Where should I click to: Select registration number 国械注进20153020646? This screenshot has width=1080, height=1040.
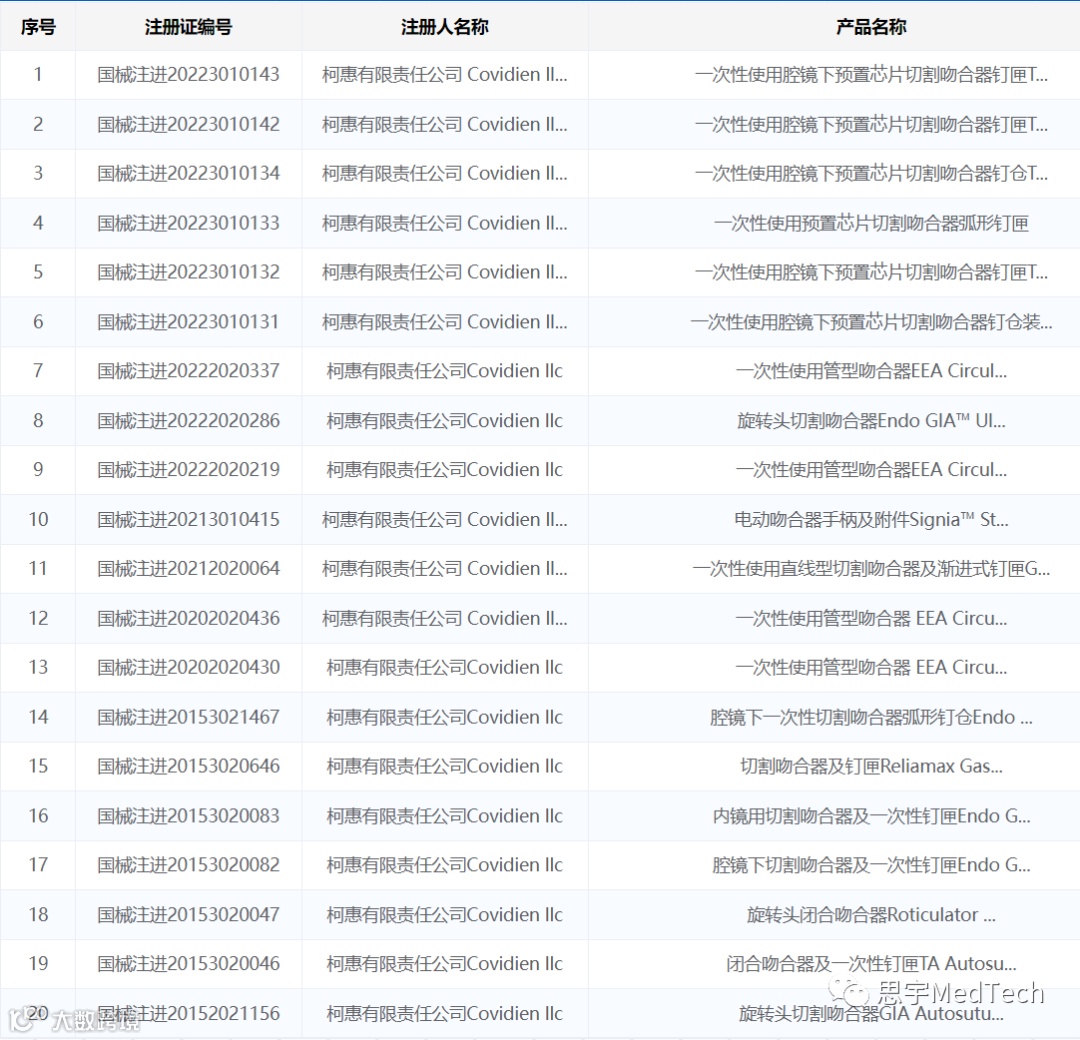(188, 766)
